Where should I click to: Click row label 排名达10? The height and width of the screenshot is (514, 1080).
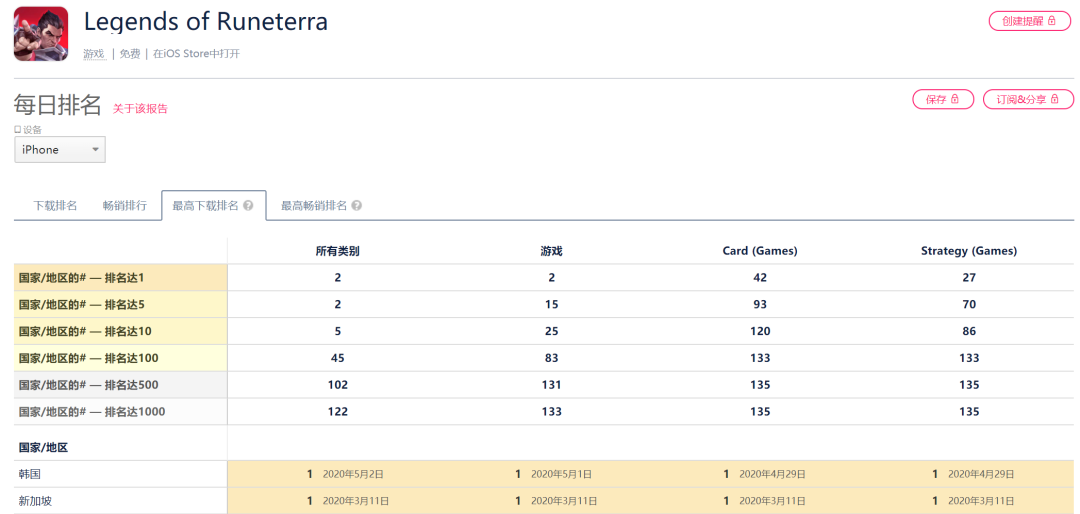[121, 331]
